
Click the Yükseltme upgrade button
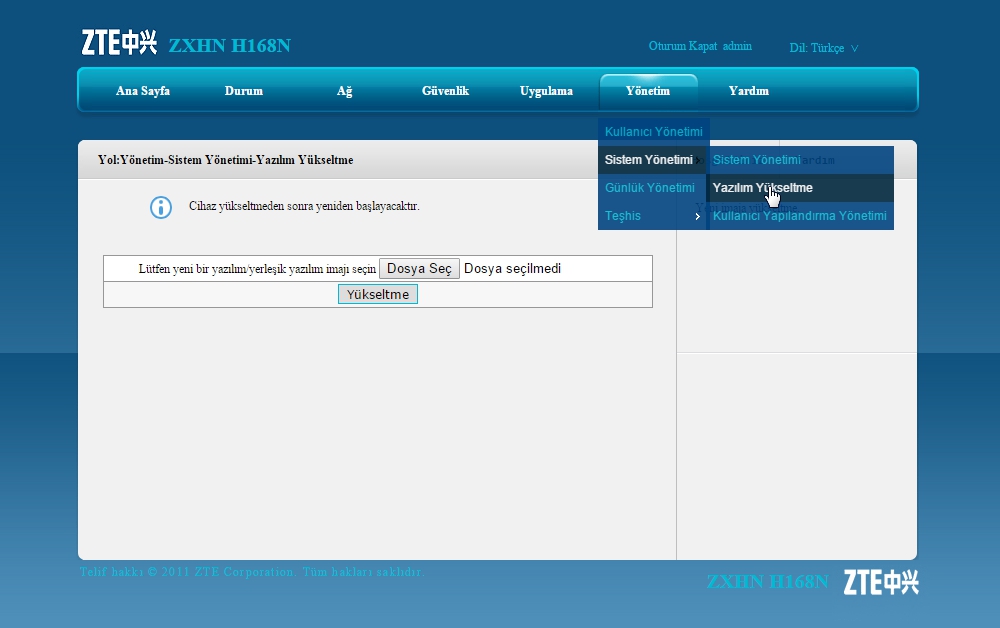click(x=378, y=294)
